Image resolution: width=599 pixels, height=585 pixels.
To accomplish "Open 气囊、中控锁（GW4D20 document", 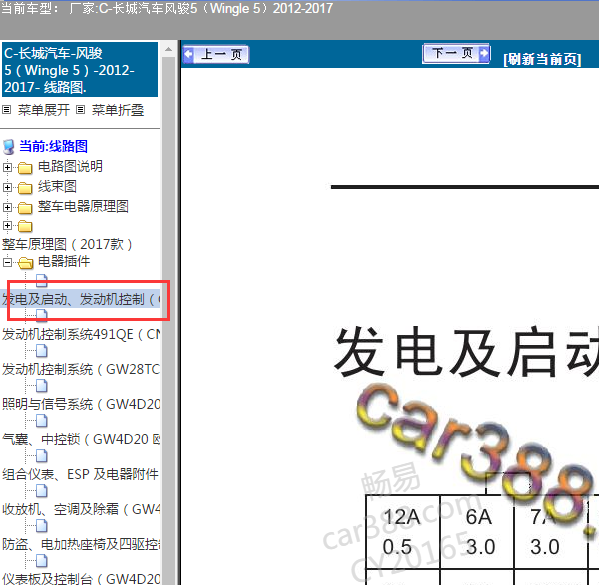I will [81, 439].
